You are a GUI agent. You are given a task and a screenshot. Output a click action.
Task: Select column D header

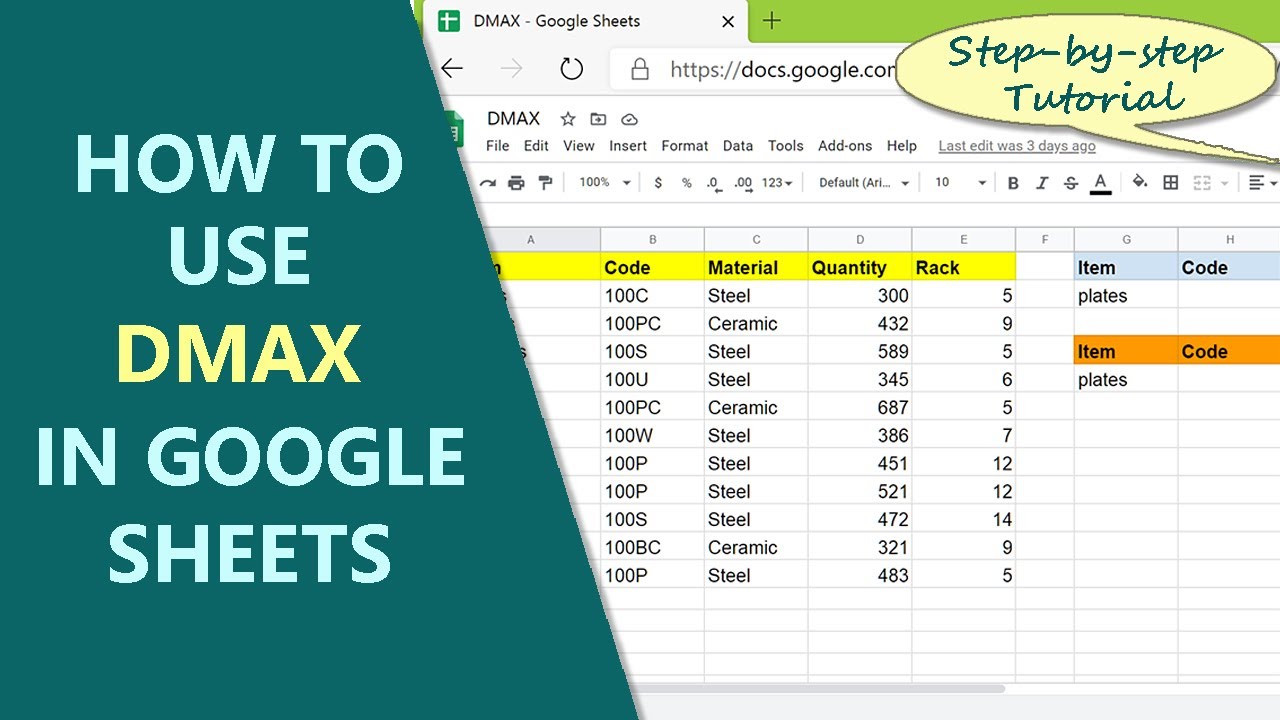(x=860, y=240)
